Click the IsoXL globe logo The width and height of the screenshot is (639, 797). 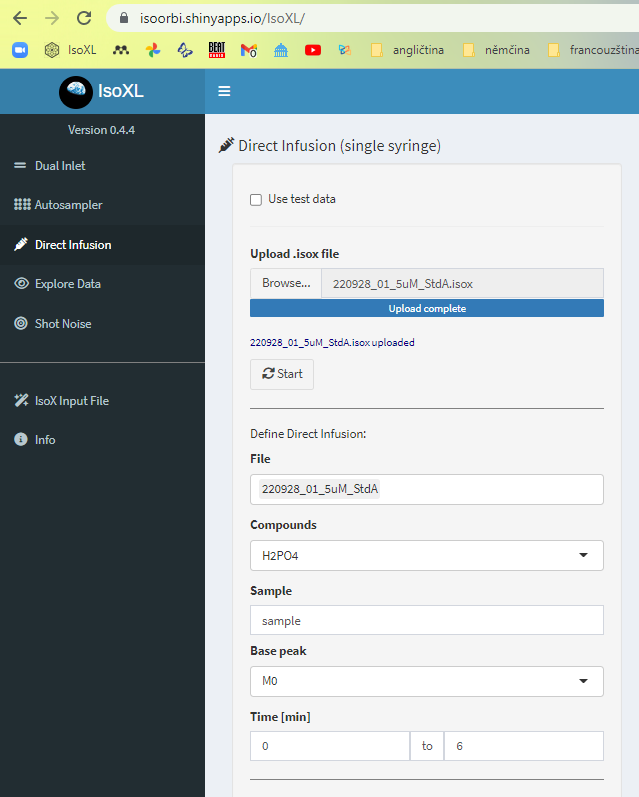[x=76, y=92]
